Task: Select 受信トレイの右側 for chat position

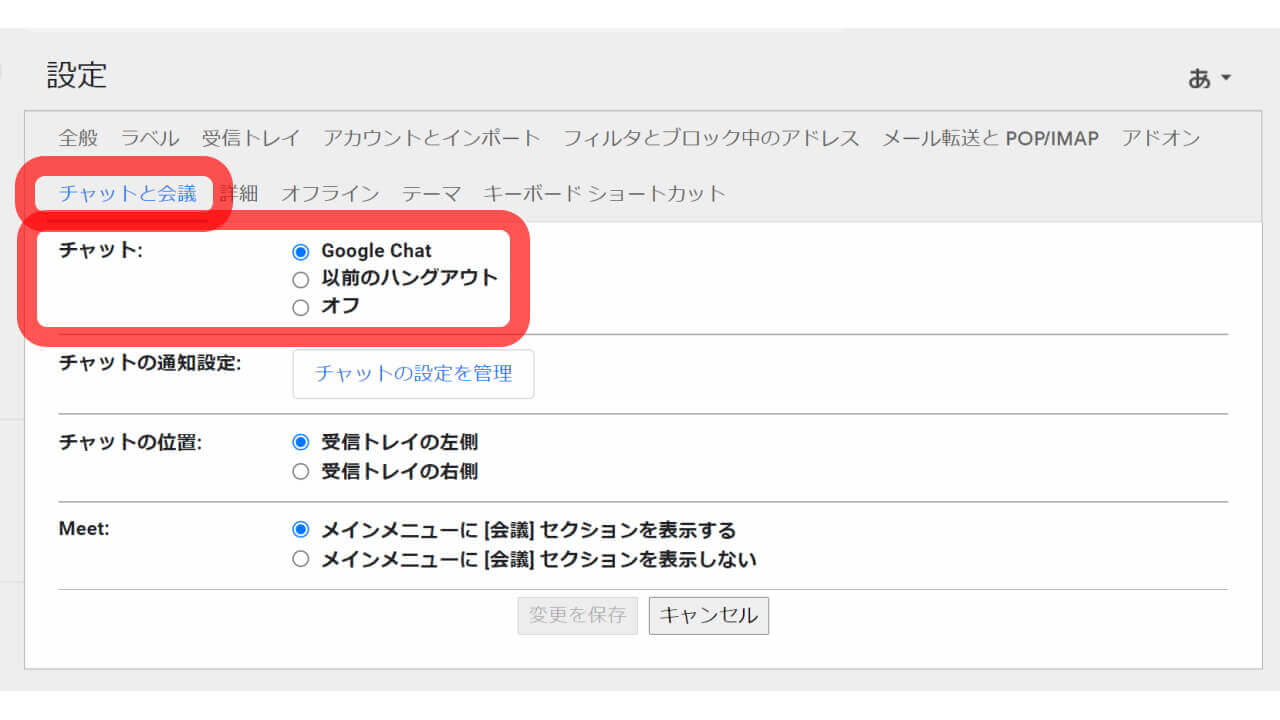Action: click(x=301, y=471)
